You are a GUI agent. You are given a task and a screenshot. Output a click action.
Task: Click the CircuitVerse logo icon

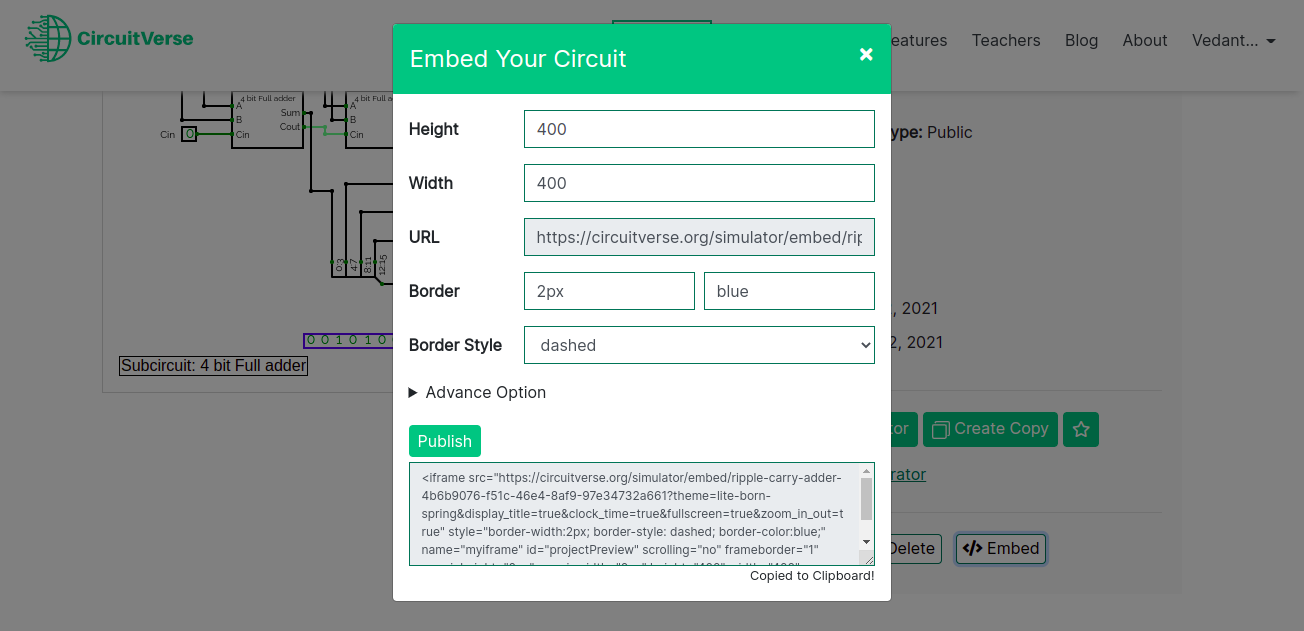click(x=47, y=40)
